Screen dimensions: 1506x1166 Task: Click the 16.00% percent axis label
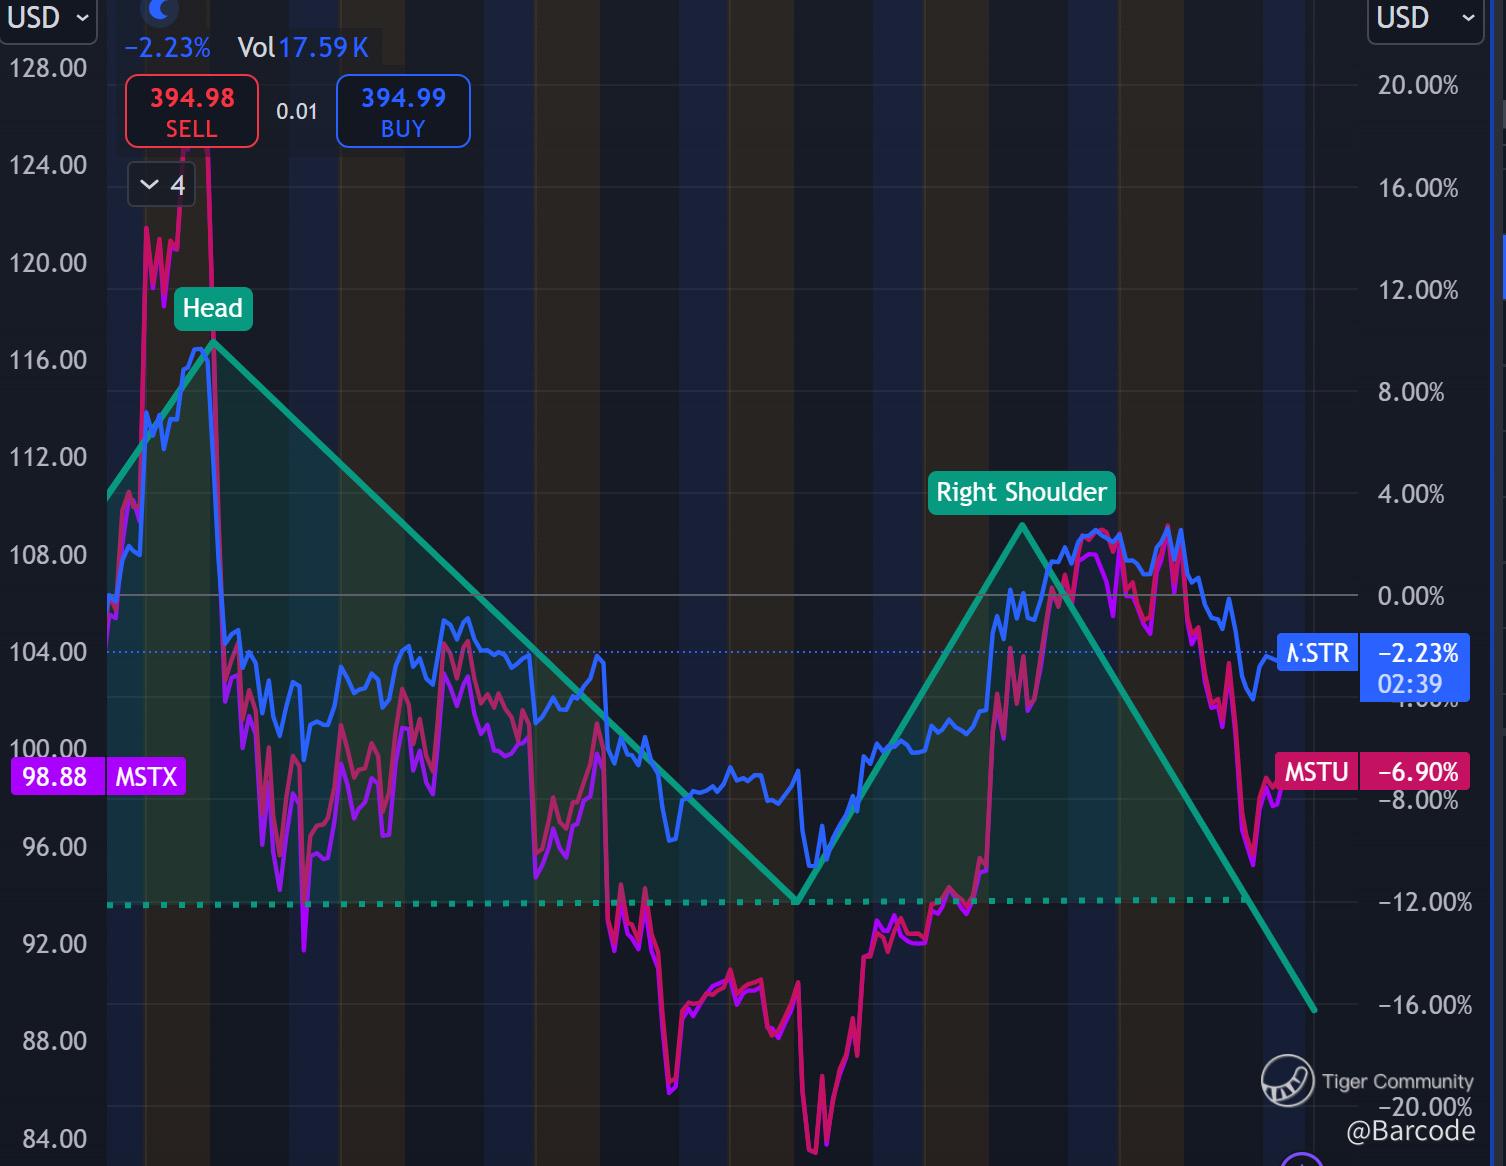pyautogui.click(x=1418, y=188)
